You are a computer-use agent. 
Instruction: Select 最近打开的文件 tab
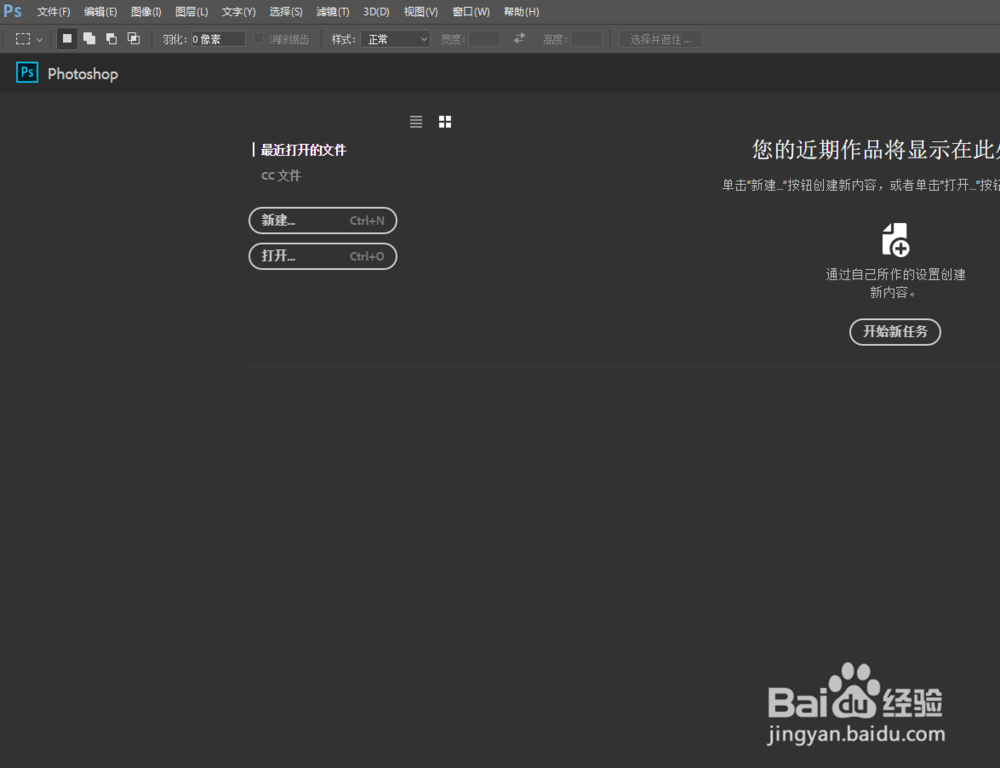tap(304, 150)
